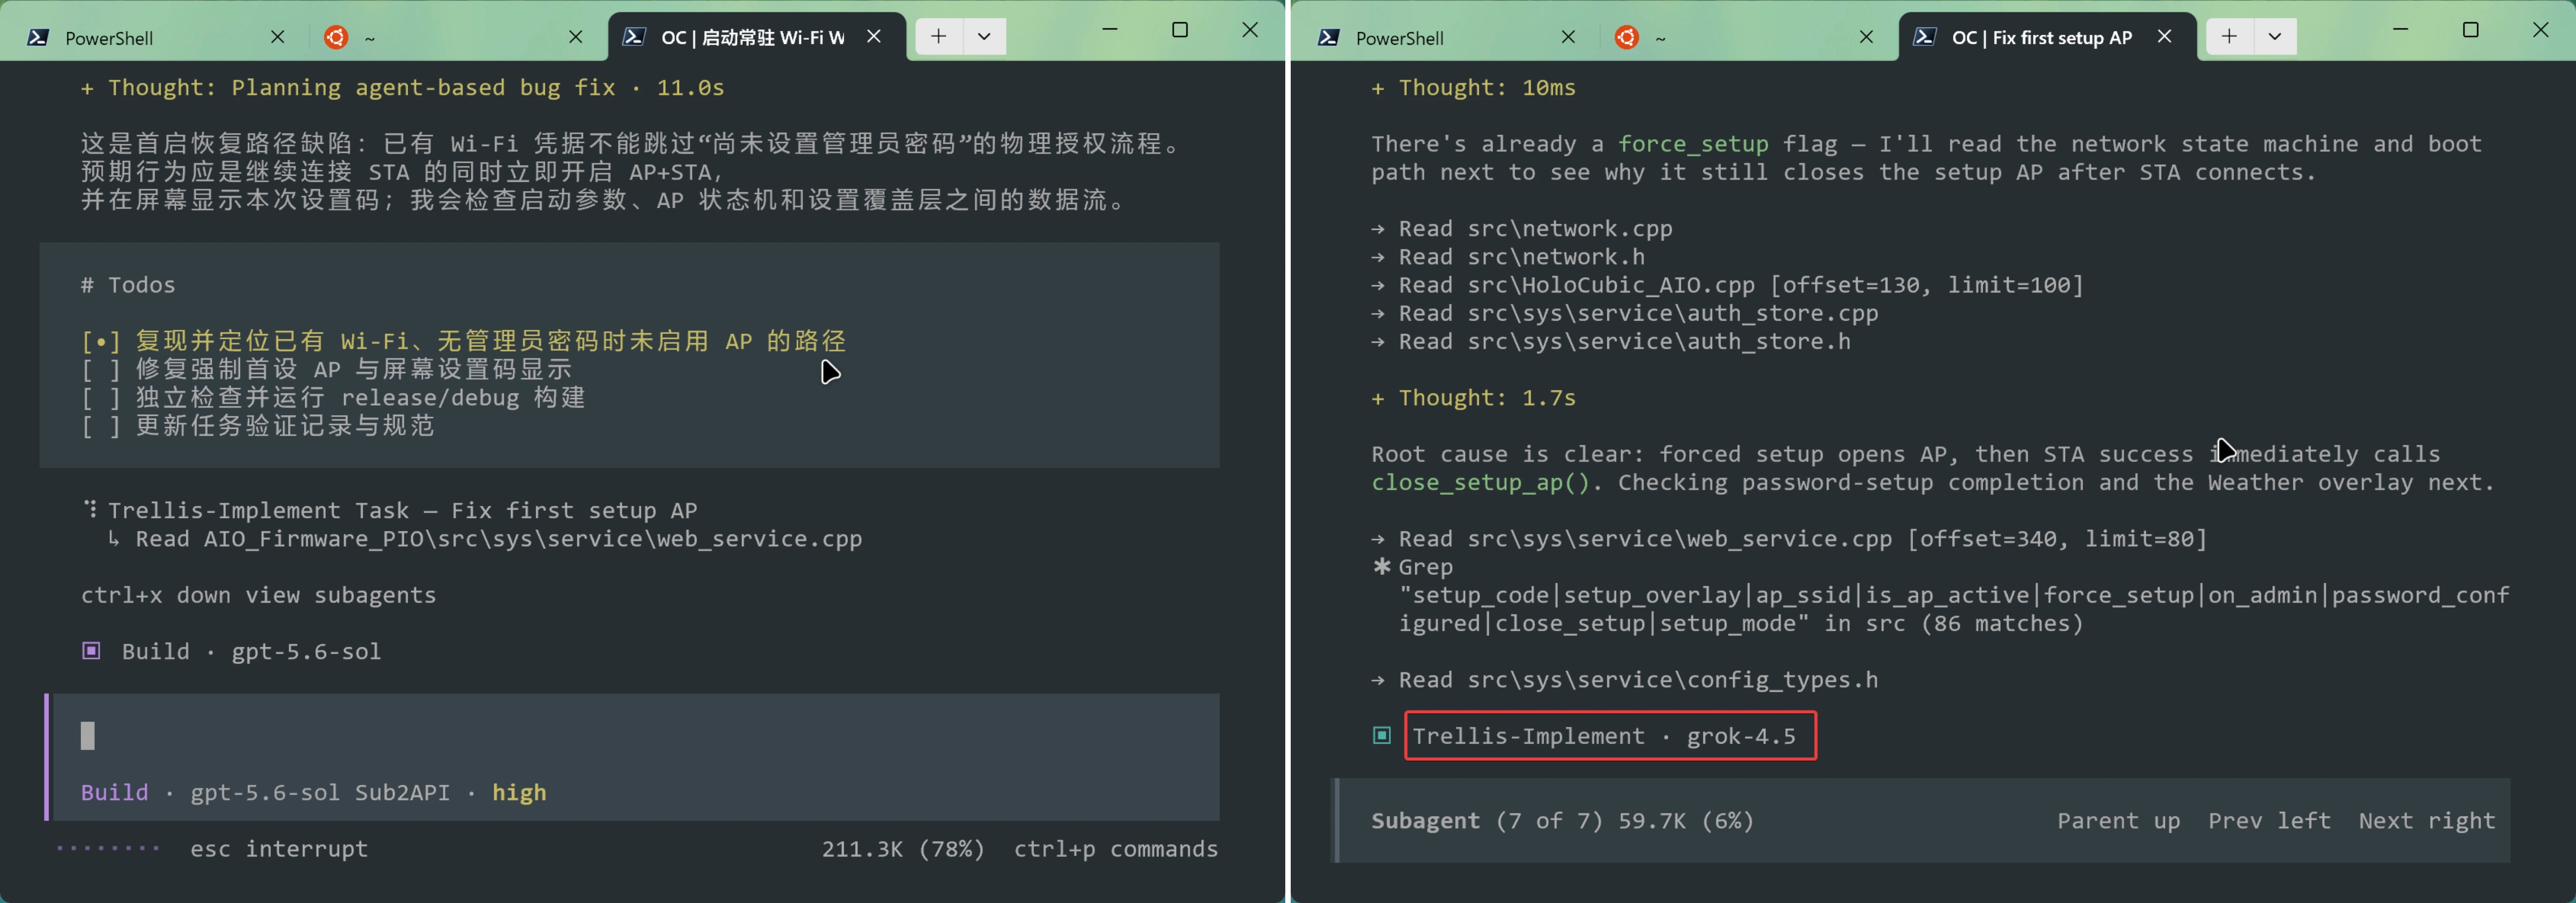Toggle in-progress todo '复现并定位已有 Wi-Fi' checkbox
Viewport: 2576px width, 903px height.
pyautogui.click(x=101, y=342)
